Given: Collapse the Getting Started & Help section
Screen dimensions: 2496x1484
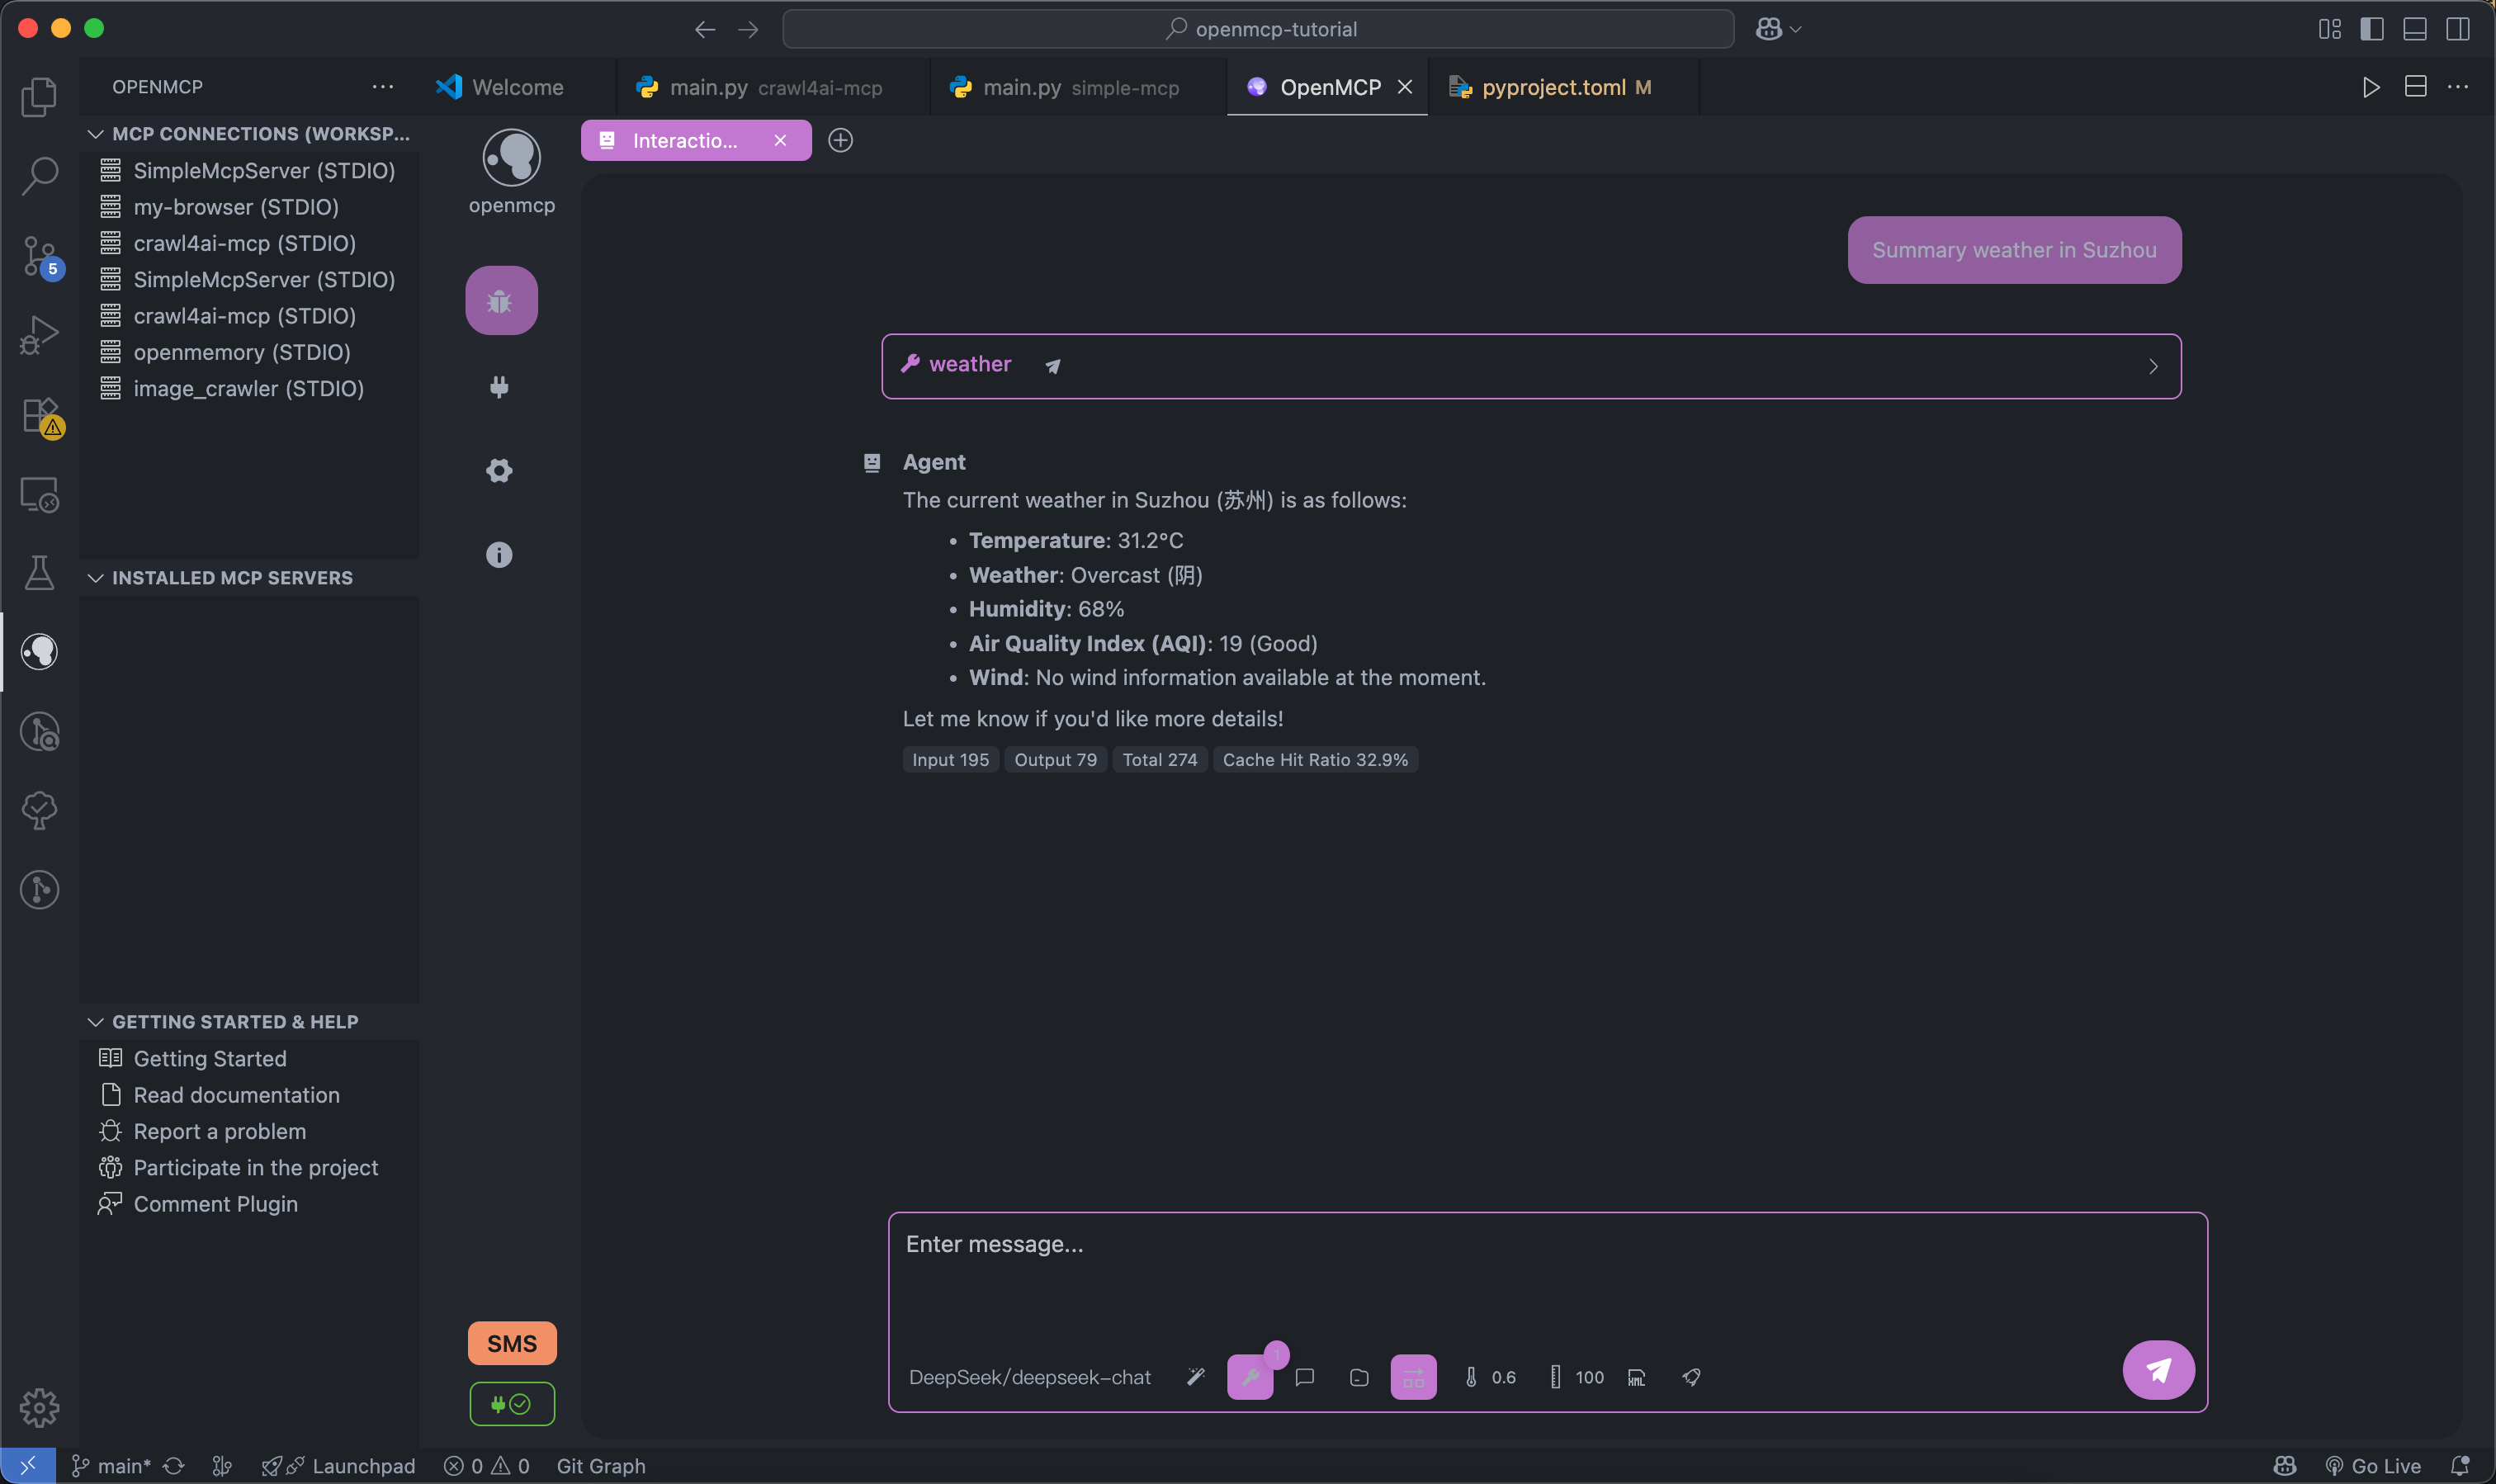Looking at the screenshot, I should [96, 1022].
